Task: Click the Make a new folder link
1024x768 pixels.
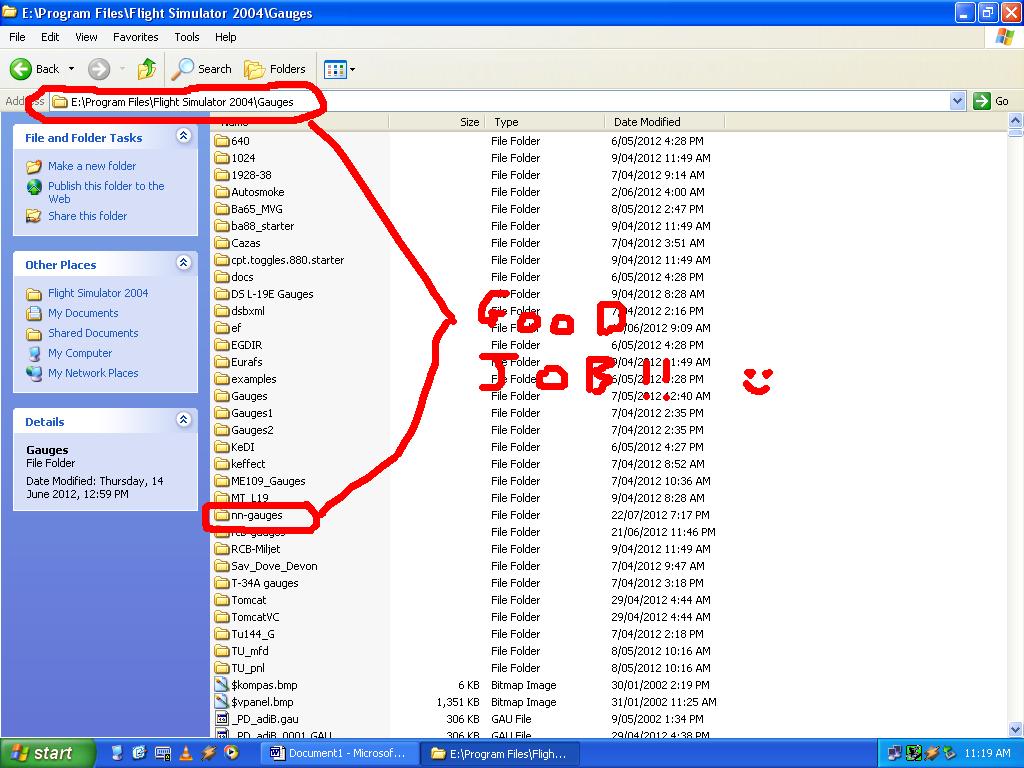Action: [92, 166]
